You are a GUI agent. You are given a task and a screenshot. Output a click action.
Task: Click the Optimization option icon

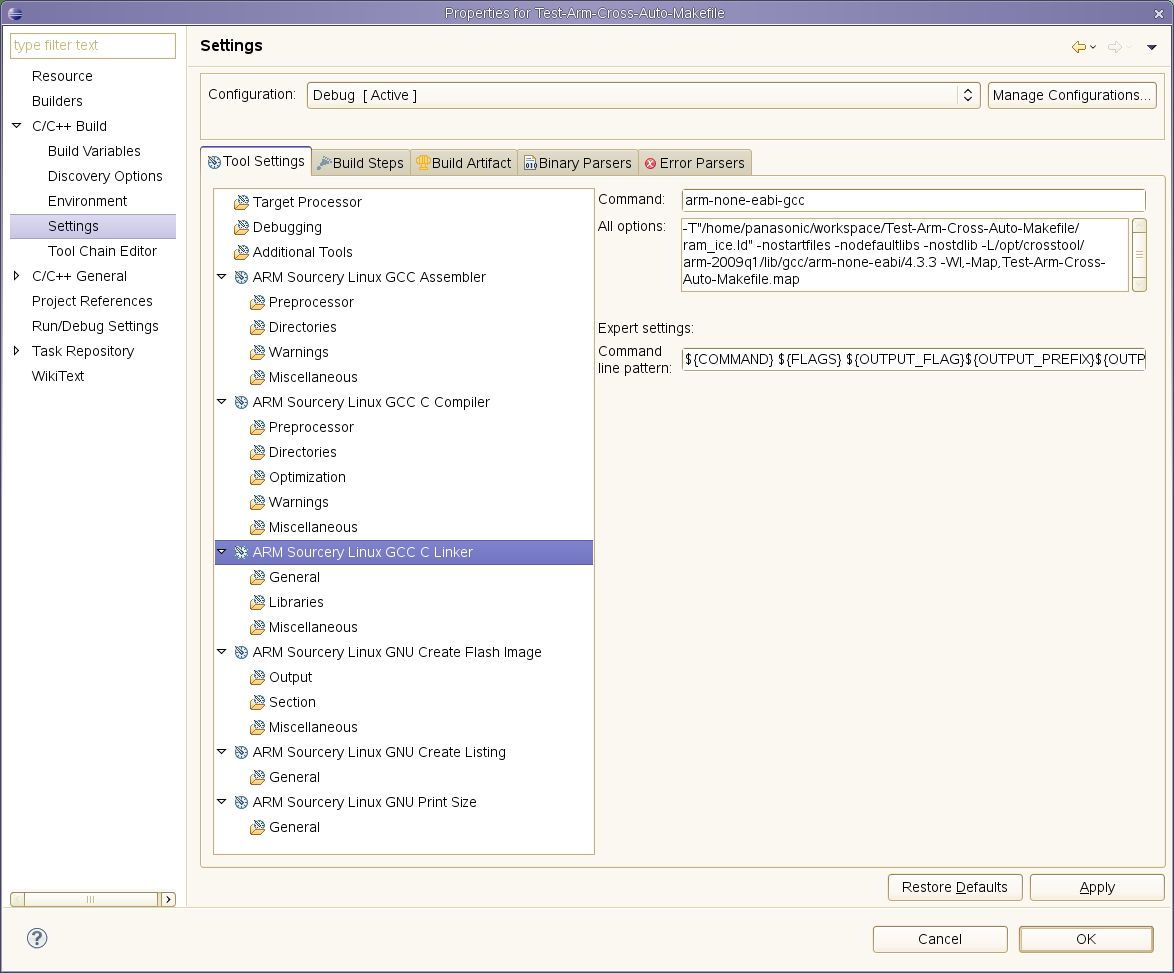point(258,477)
